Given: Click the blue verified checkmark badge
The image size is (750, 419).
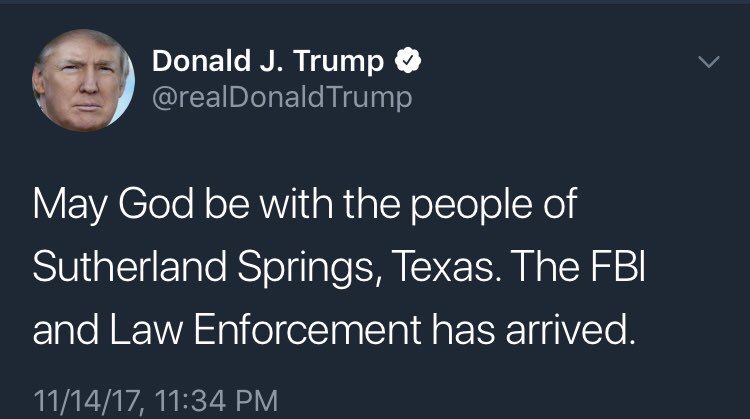Looking at the screenshot, I should [x=407, y=62].
